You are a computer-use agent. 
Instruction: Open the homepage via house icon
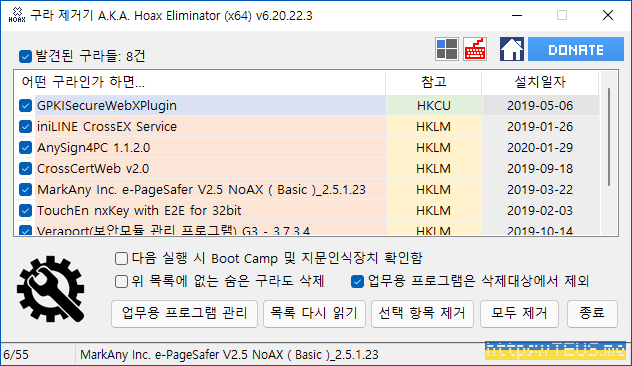click(512, 49)
